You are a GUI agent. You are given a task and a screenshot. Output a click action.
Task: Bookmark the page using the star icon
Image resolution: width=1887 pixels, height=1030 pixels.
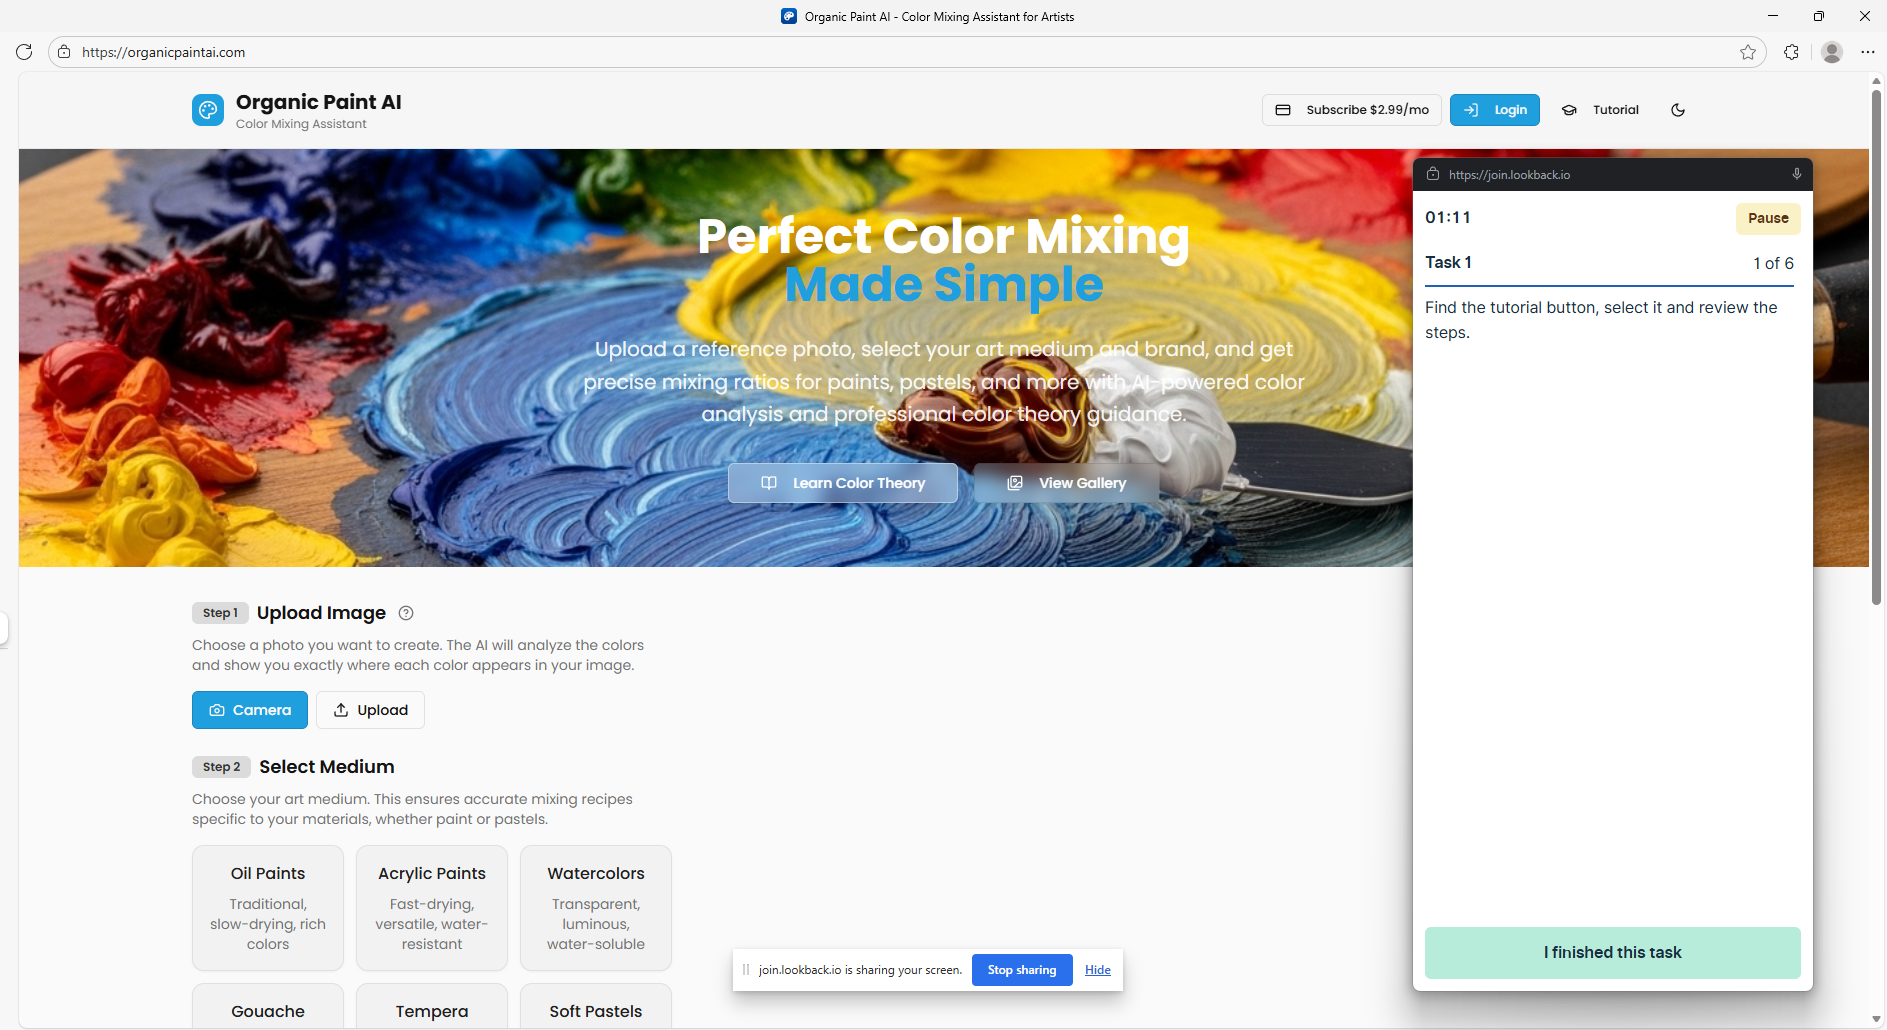click(1749, 51)
